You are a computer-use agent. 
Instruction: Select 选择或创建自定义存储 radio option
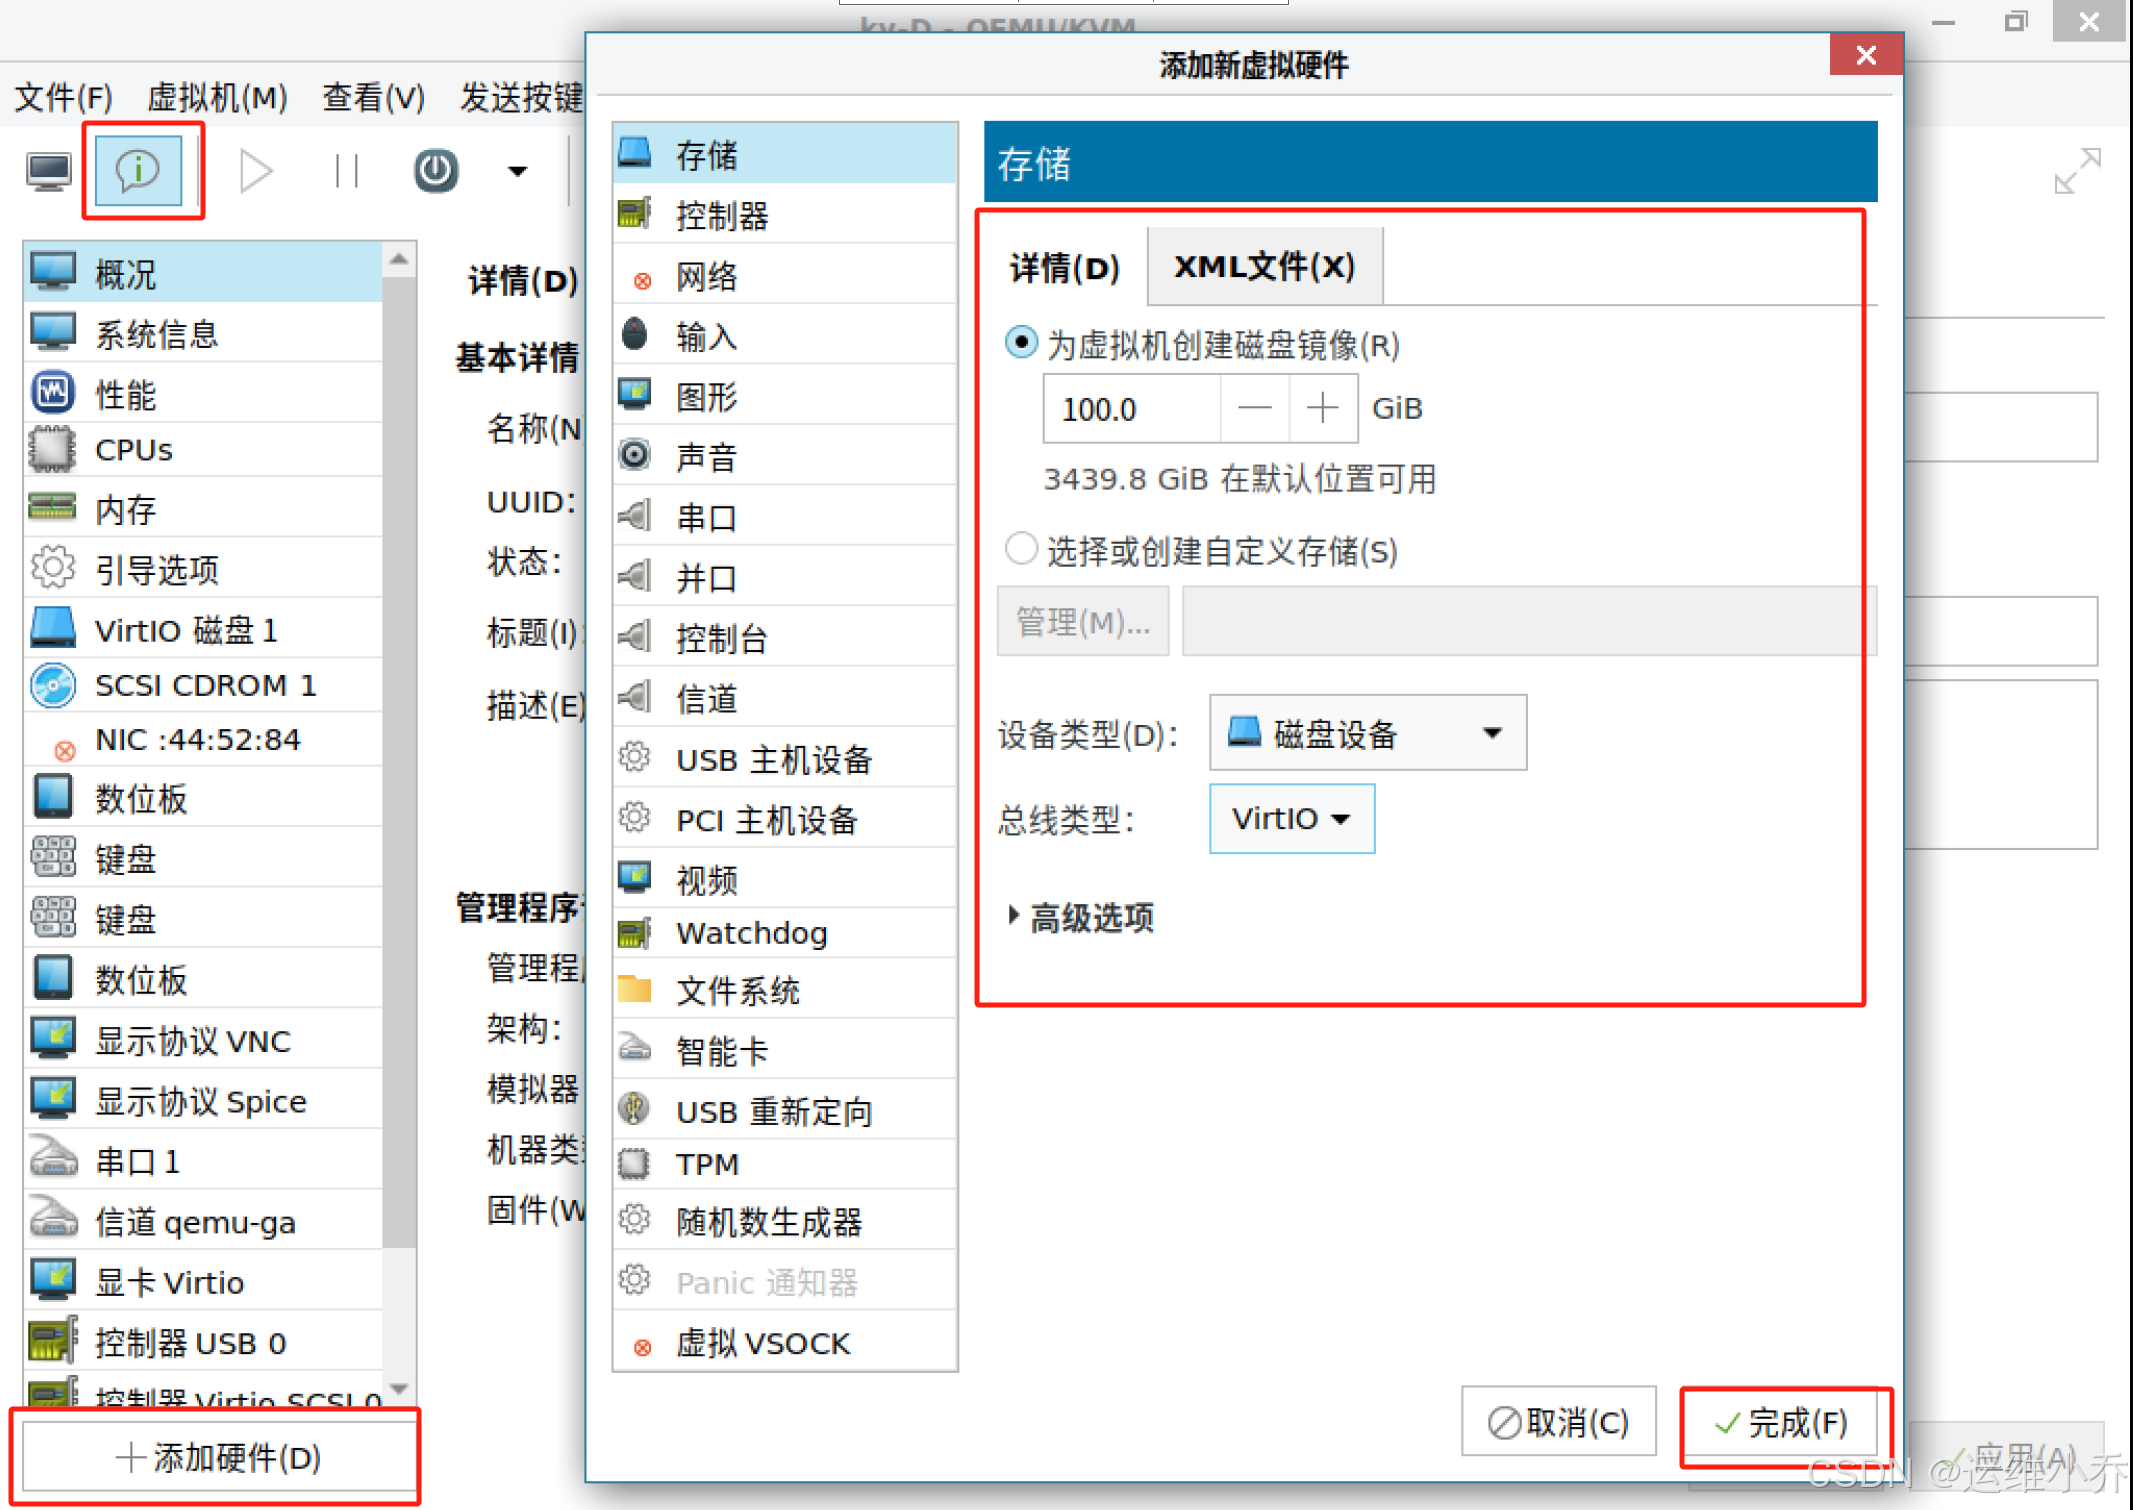click(x=1021, y=549)
